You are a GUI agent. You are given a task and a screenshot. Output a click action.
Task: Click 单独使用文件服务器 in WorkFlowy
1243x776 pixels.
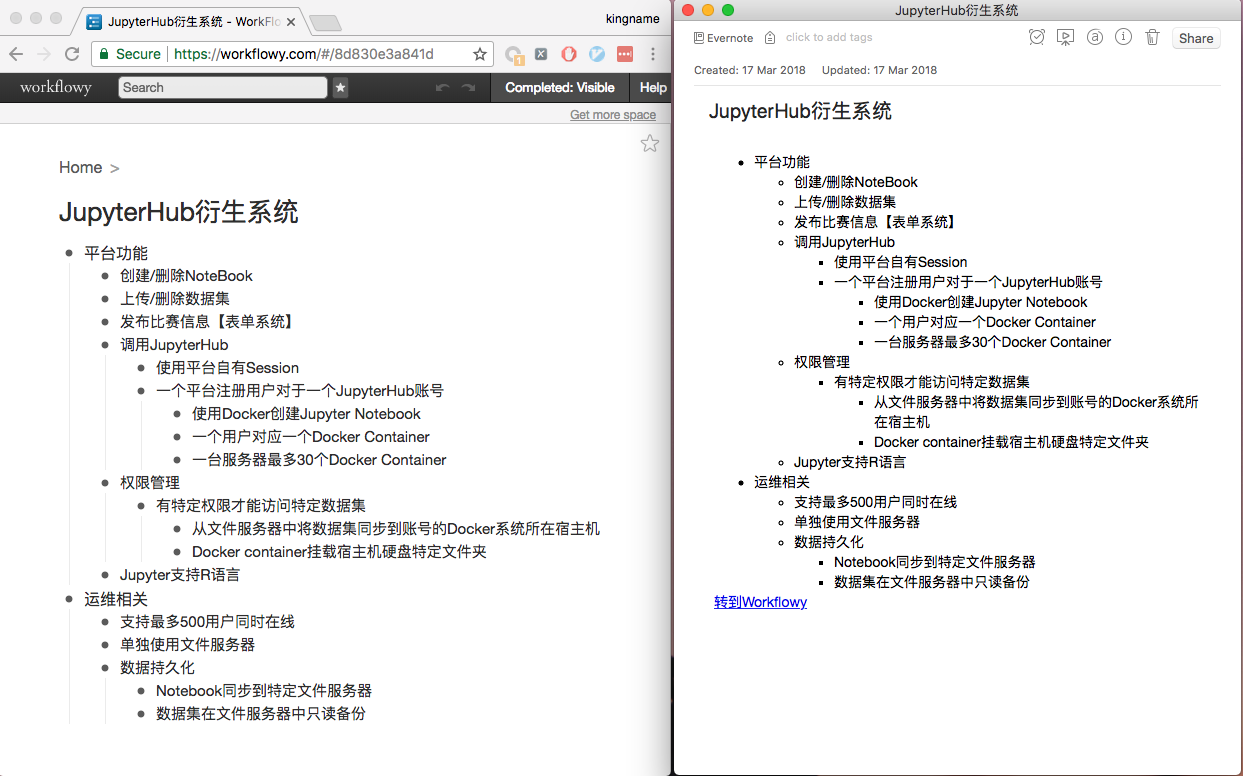187,645
